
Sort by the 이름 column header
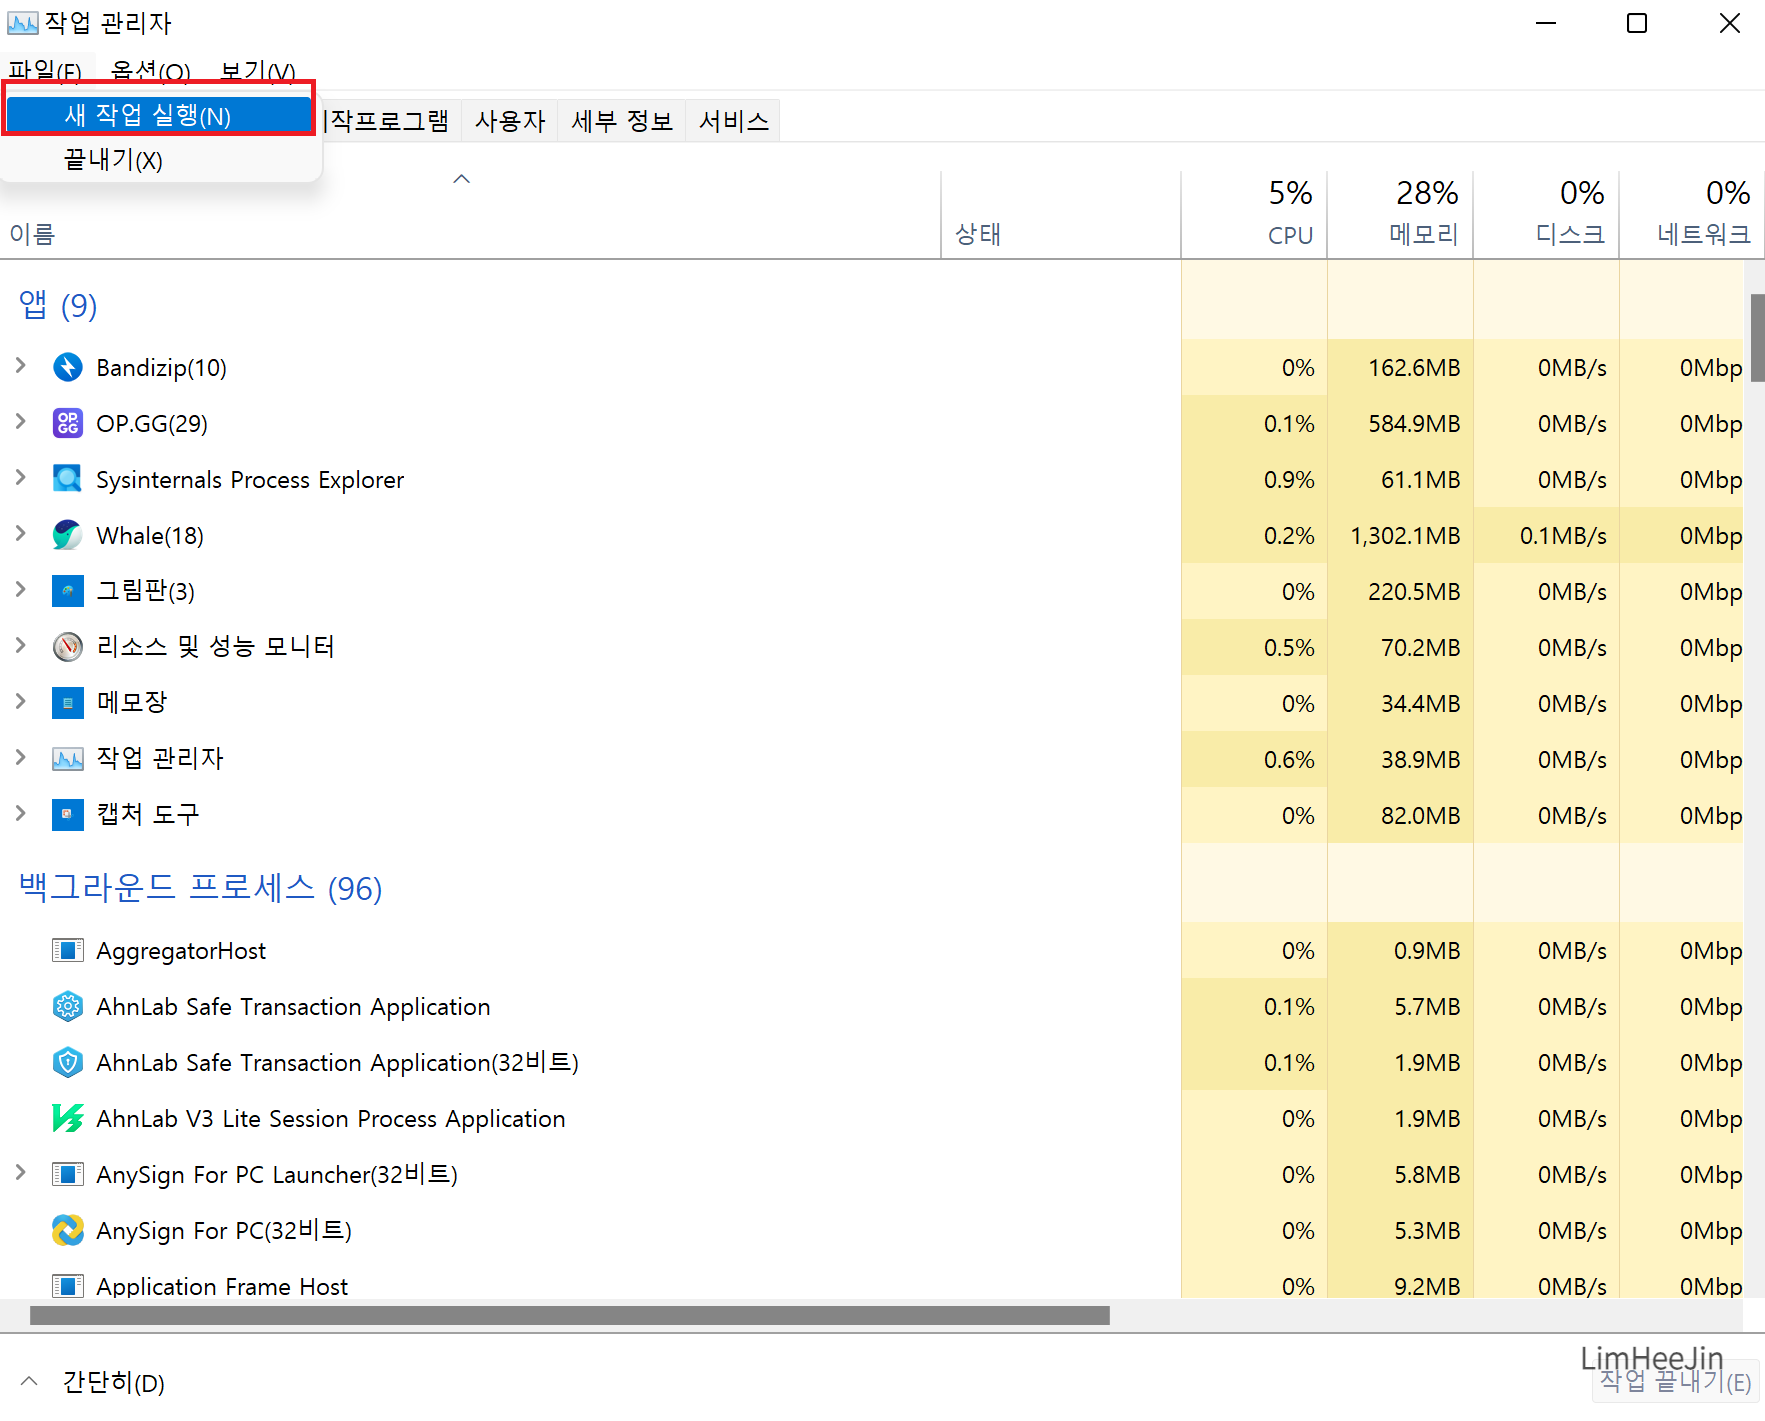pyautogui.click(x=470, y=214)
